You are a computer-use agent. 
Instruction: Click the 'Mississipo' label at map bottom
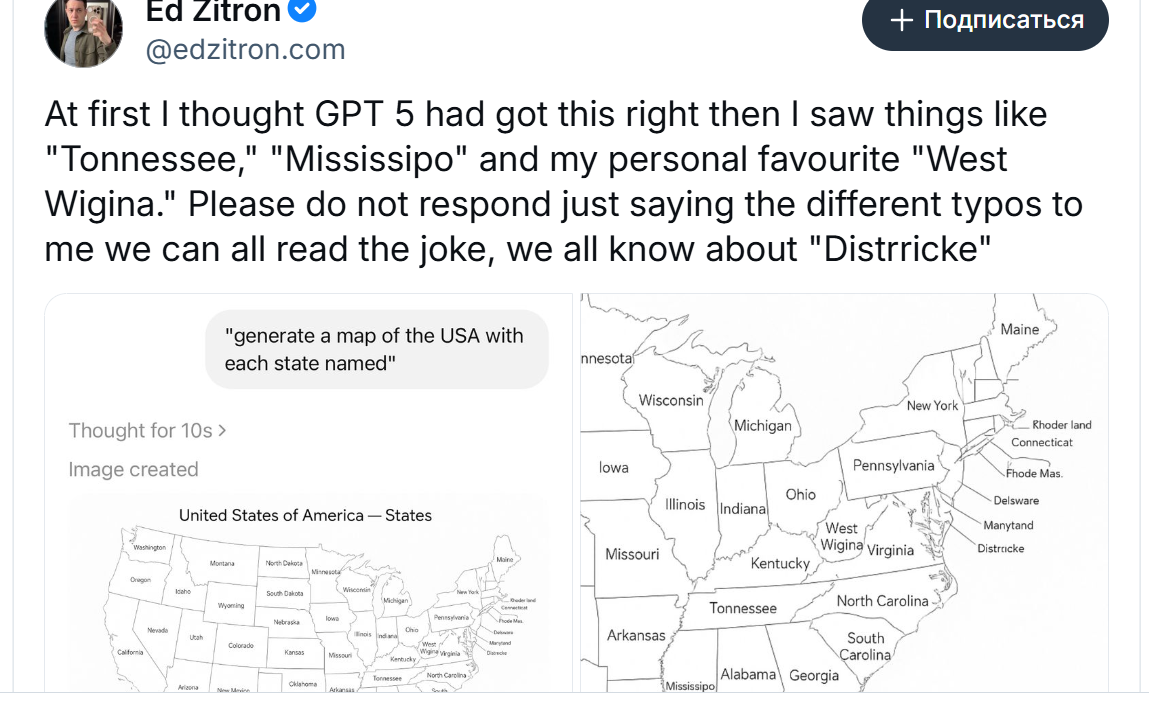(x=690, y=686)
